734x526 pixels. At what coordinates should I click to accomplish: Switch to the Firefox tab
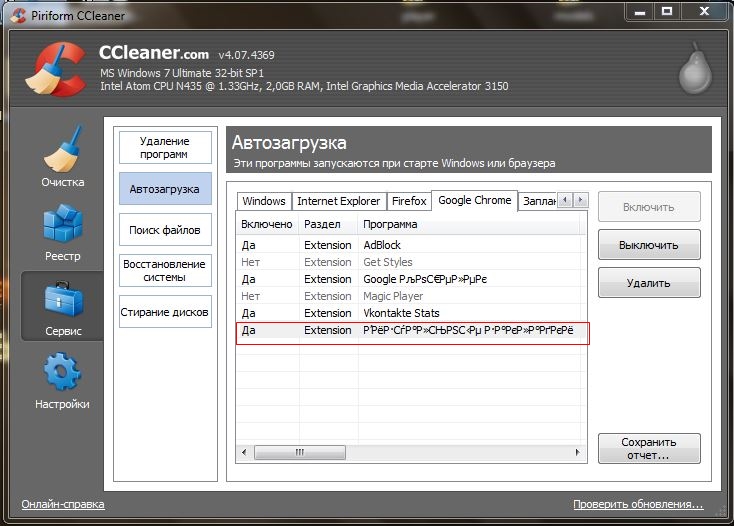409,201
